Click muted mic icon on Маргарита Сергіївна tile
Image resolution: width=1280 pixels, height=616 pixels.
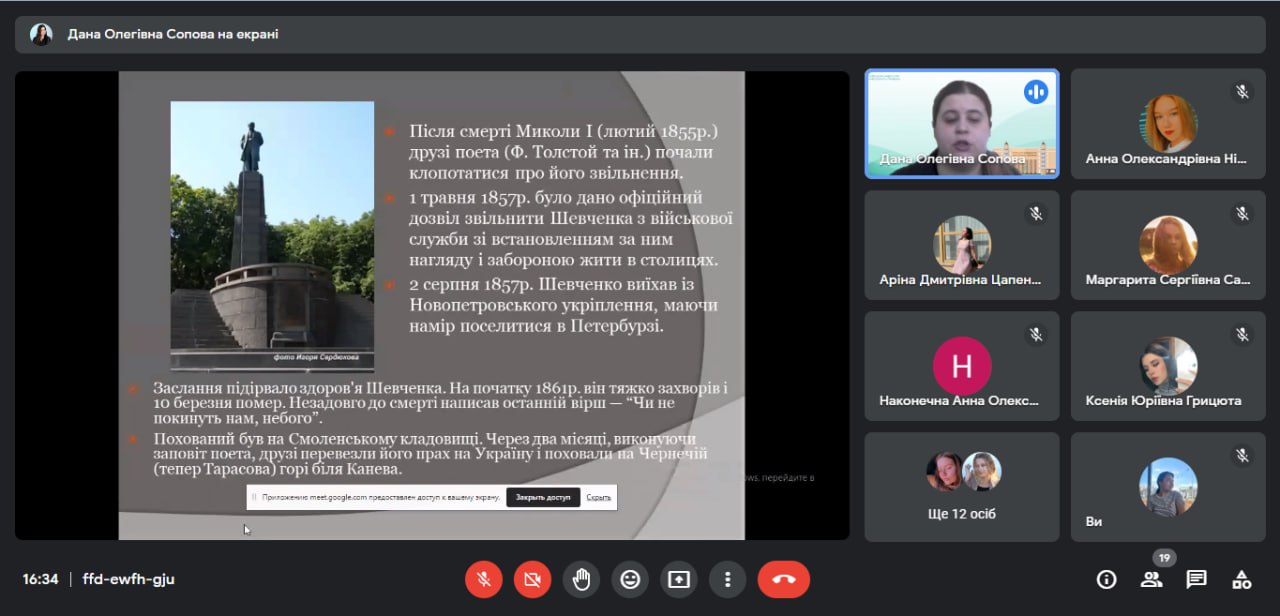click(x=1242, y=214)
